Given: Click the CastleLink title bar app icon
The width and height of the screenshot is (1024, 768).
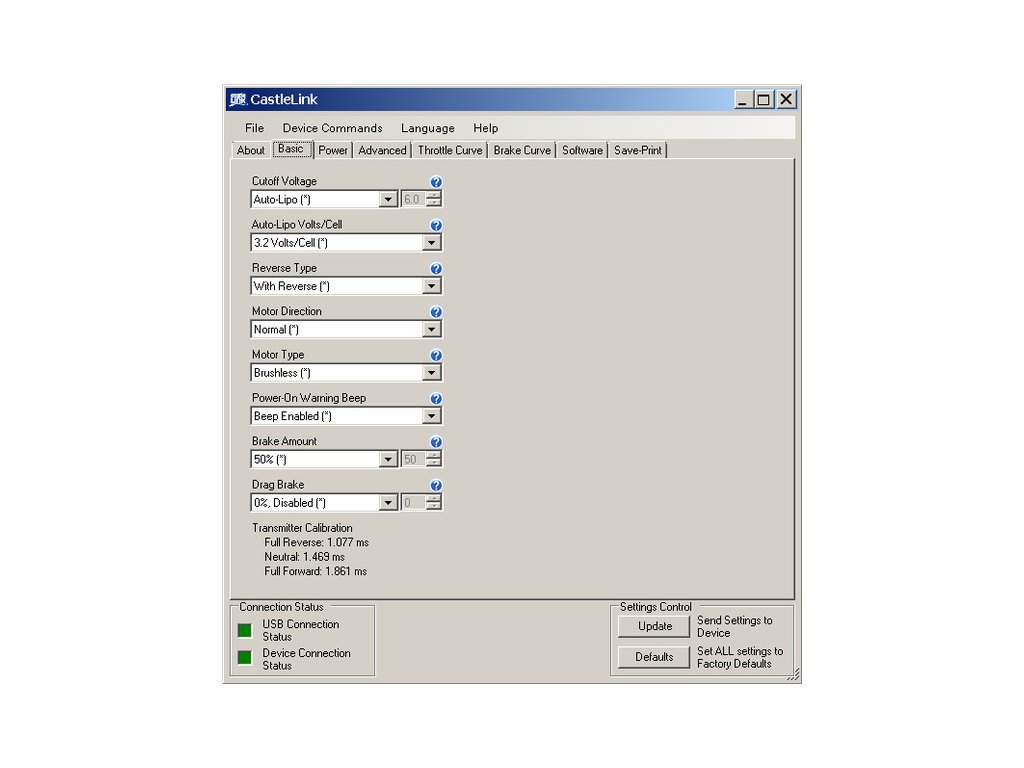Looking at the screenshot, I should pos(238,99).
